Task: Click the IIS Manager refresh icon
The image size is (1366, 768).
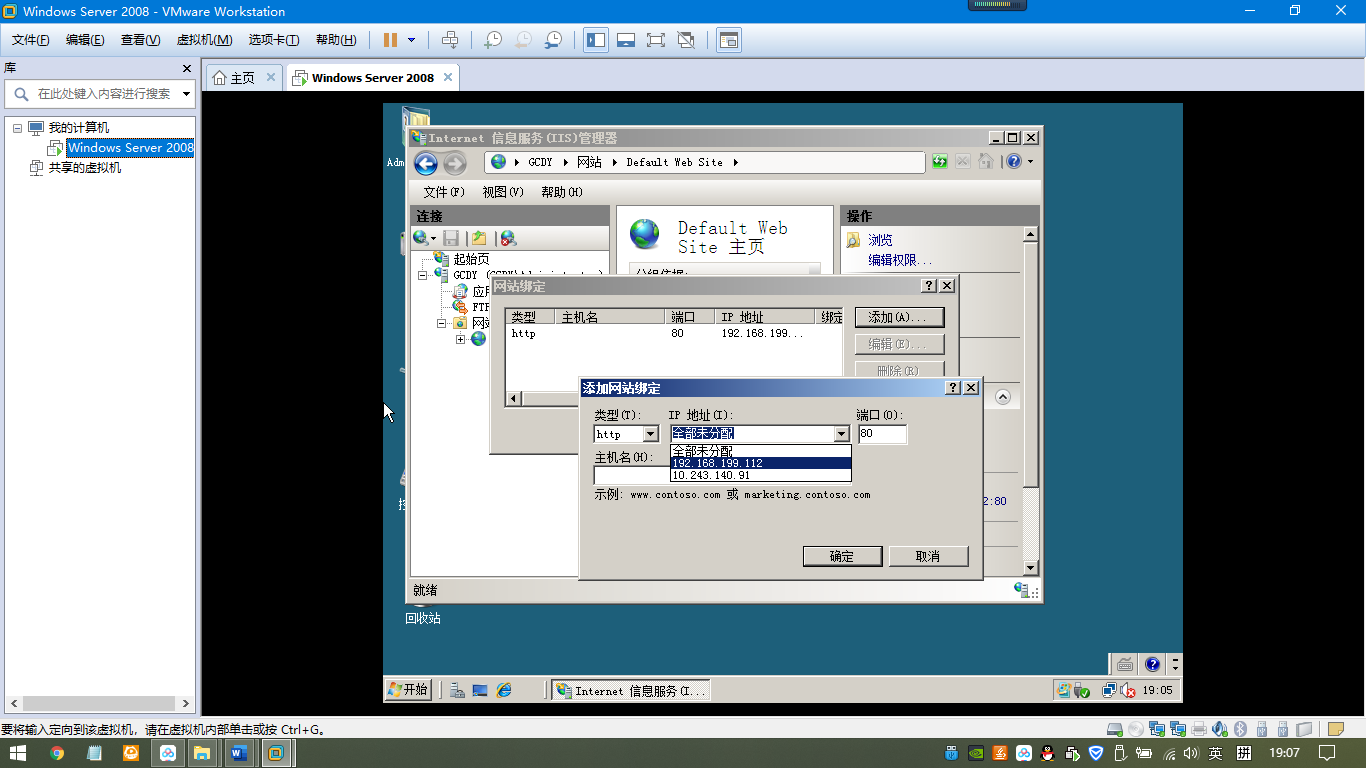Action: 940,161
